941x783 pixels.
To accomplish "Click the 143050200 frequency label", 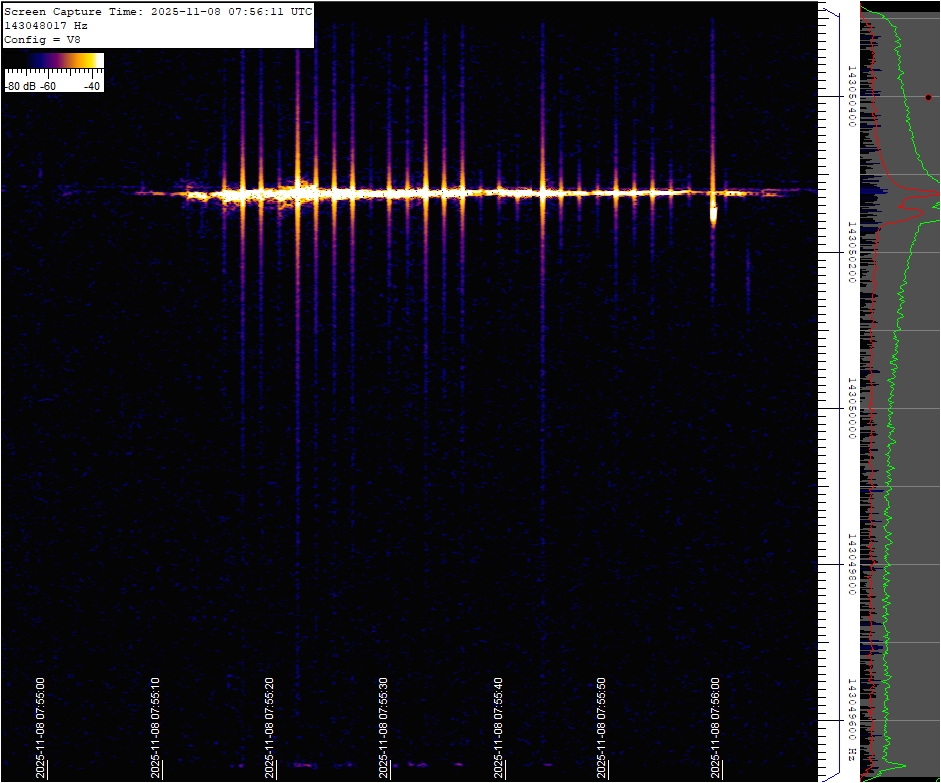I will point(850,252).
